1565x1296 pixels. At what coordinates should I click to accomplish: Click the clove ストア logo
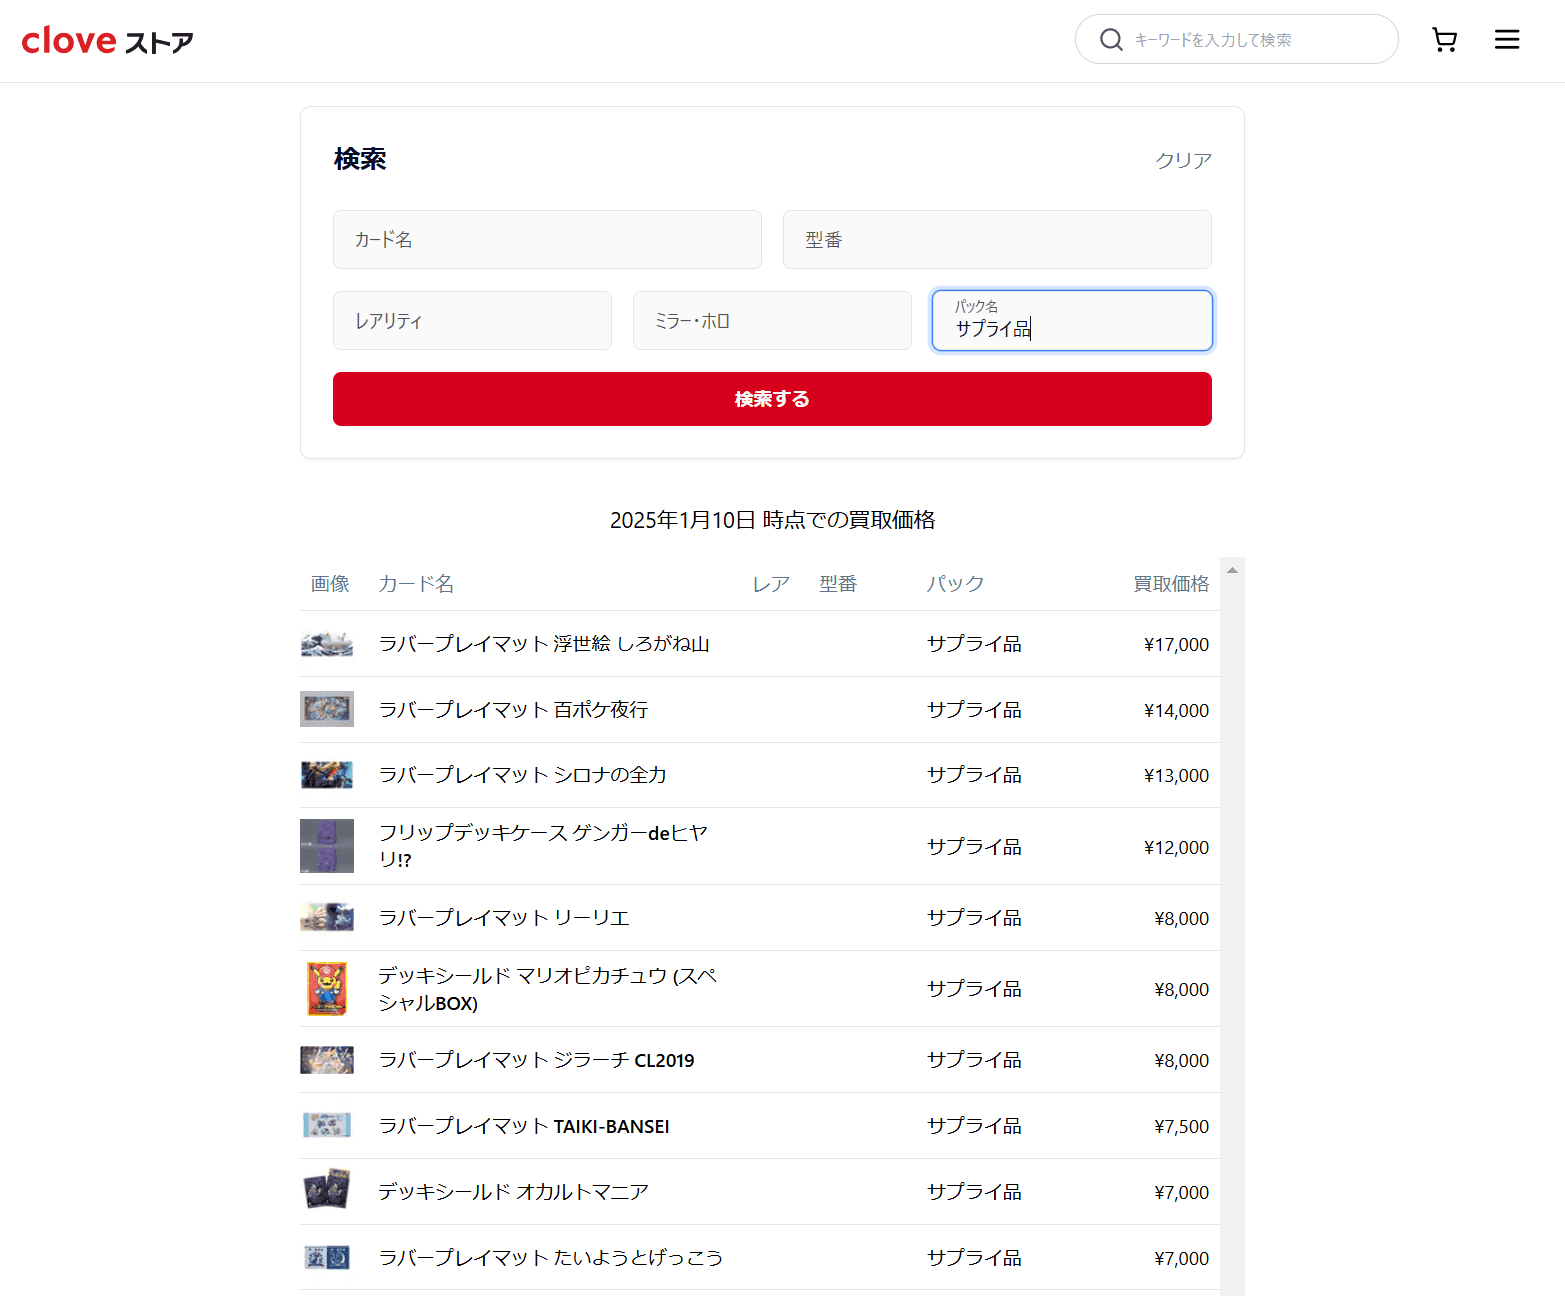click(x=107, y=41)
